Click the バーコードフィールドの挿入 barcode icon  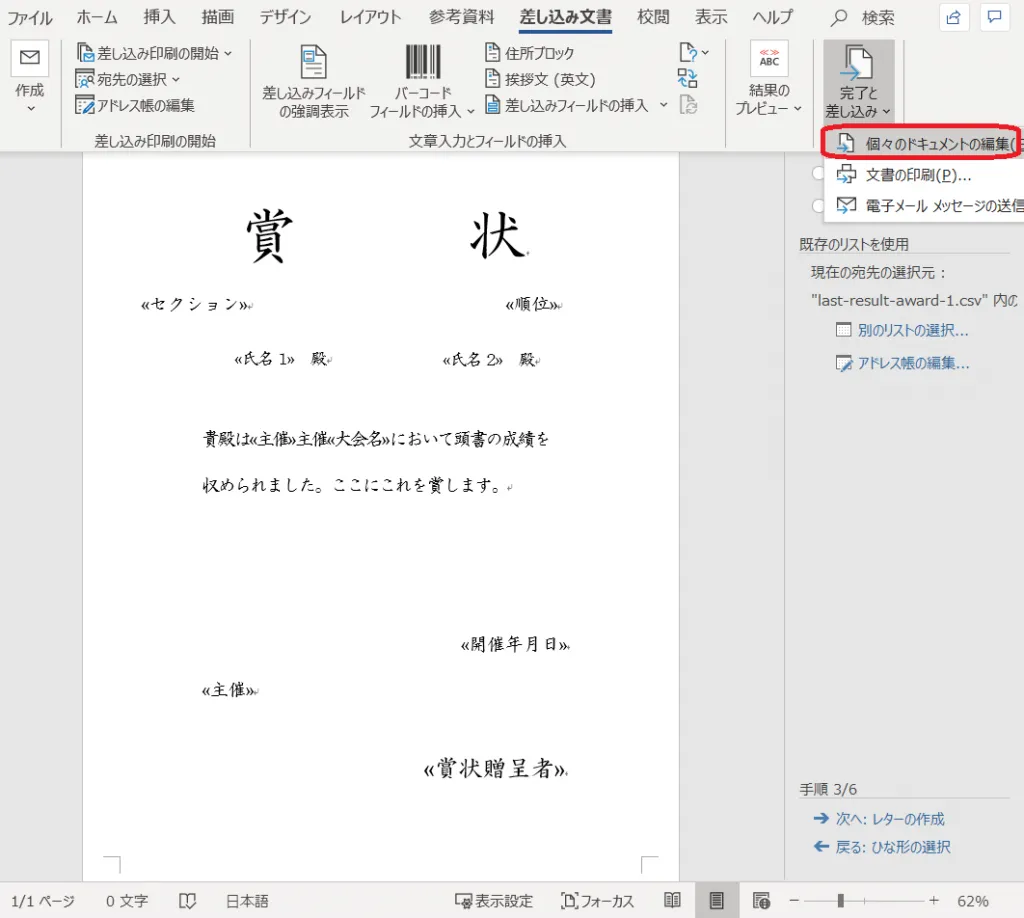pos(422,62)
